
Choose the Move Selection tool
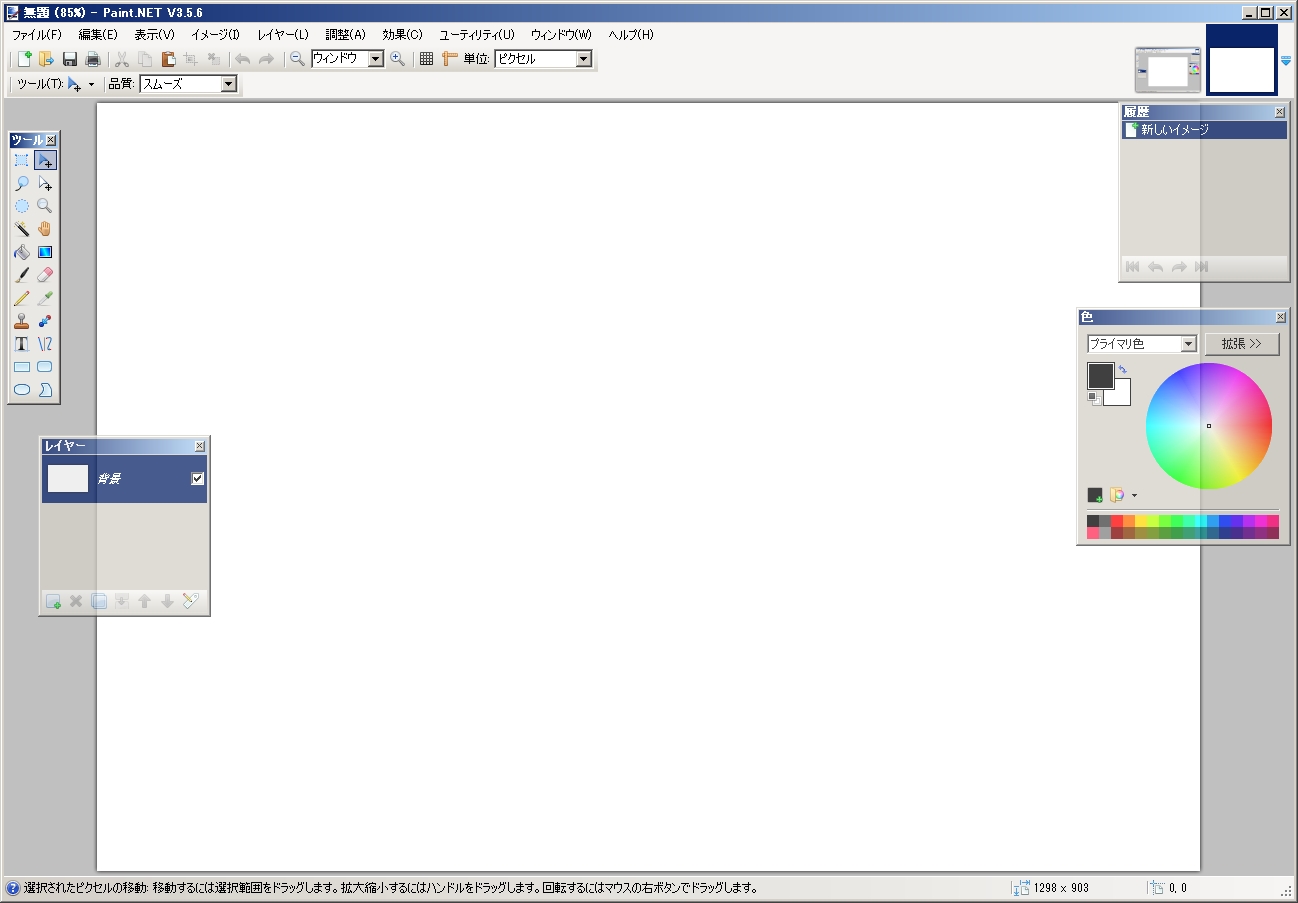(x=45, y=183)
